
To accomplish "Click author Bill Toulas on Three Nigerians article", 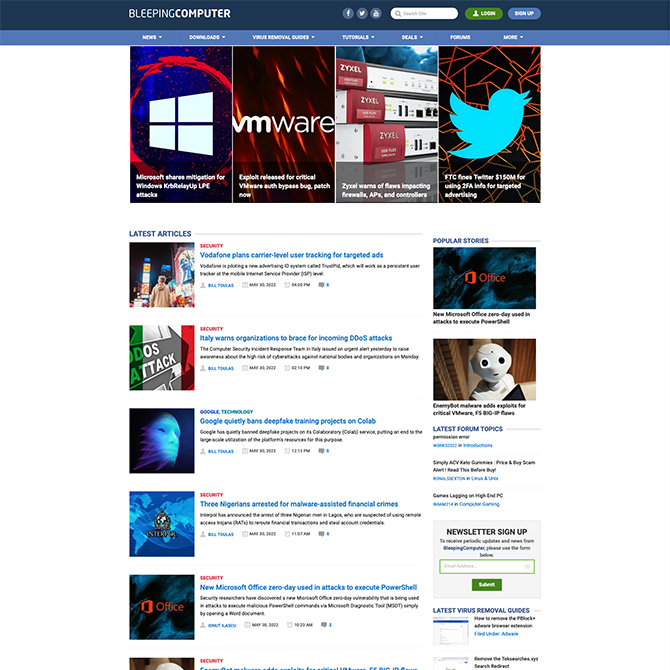I will tap(220, 534).
